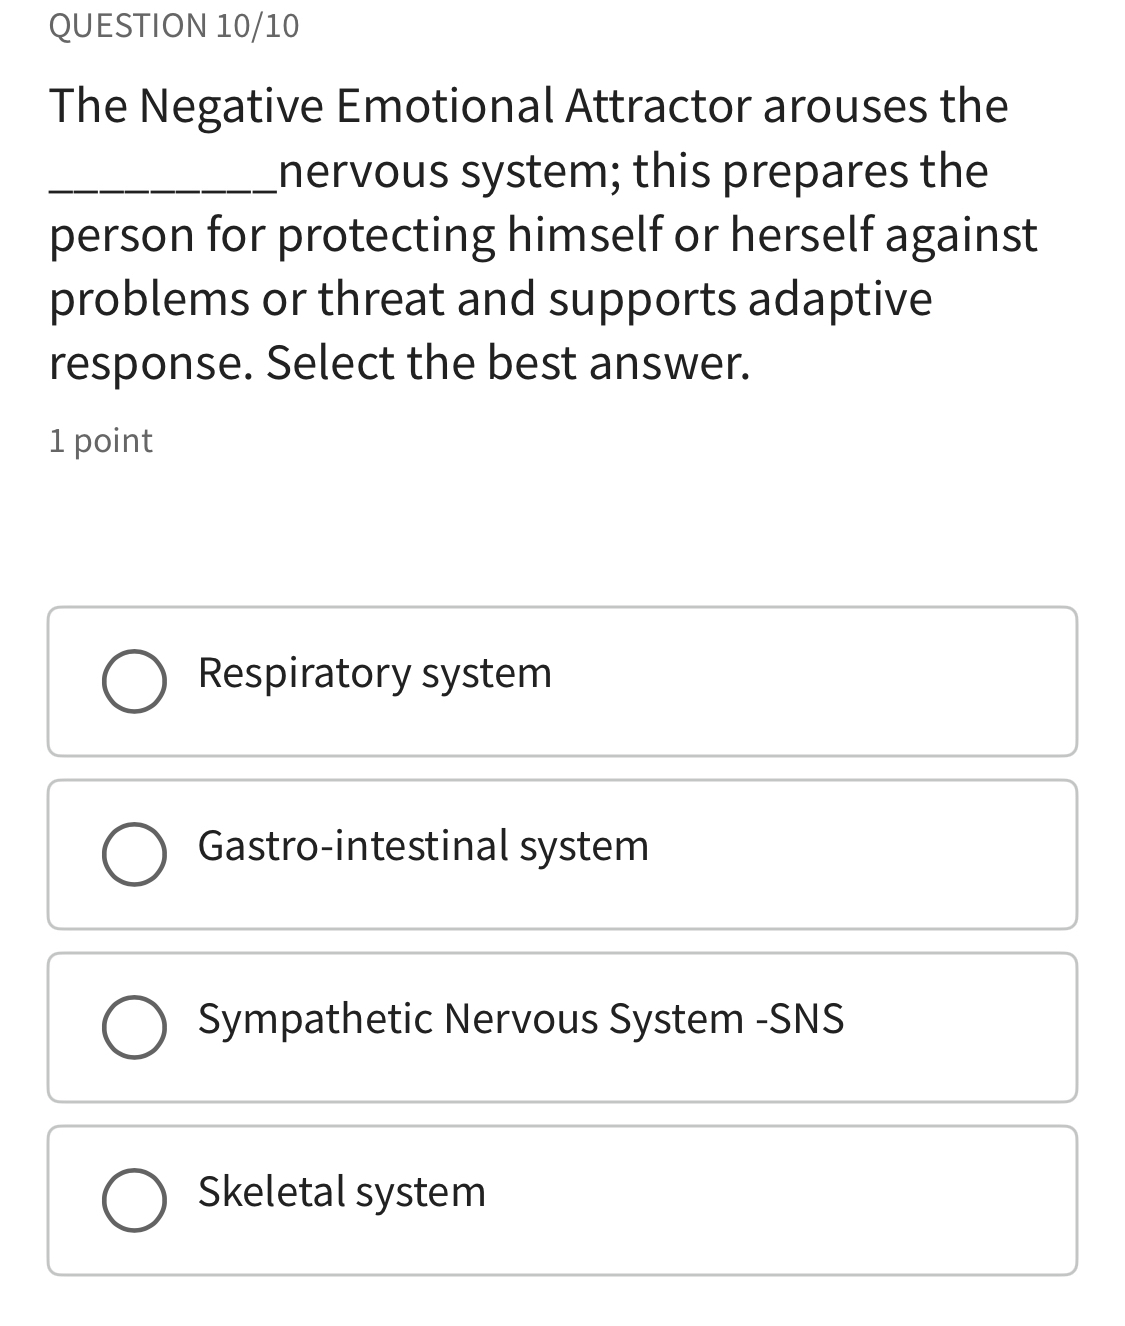Click the QUESTION 10/10 counter text
1125x1326 pixels.
pyautogui.click(x=174, y=26)
